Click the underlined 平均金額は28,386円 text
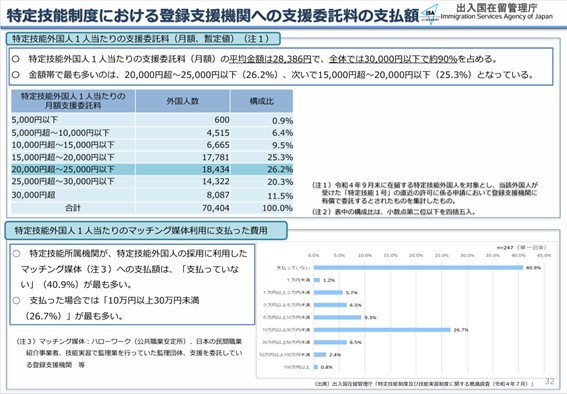 (x=270, y=59)
